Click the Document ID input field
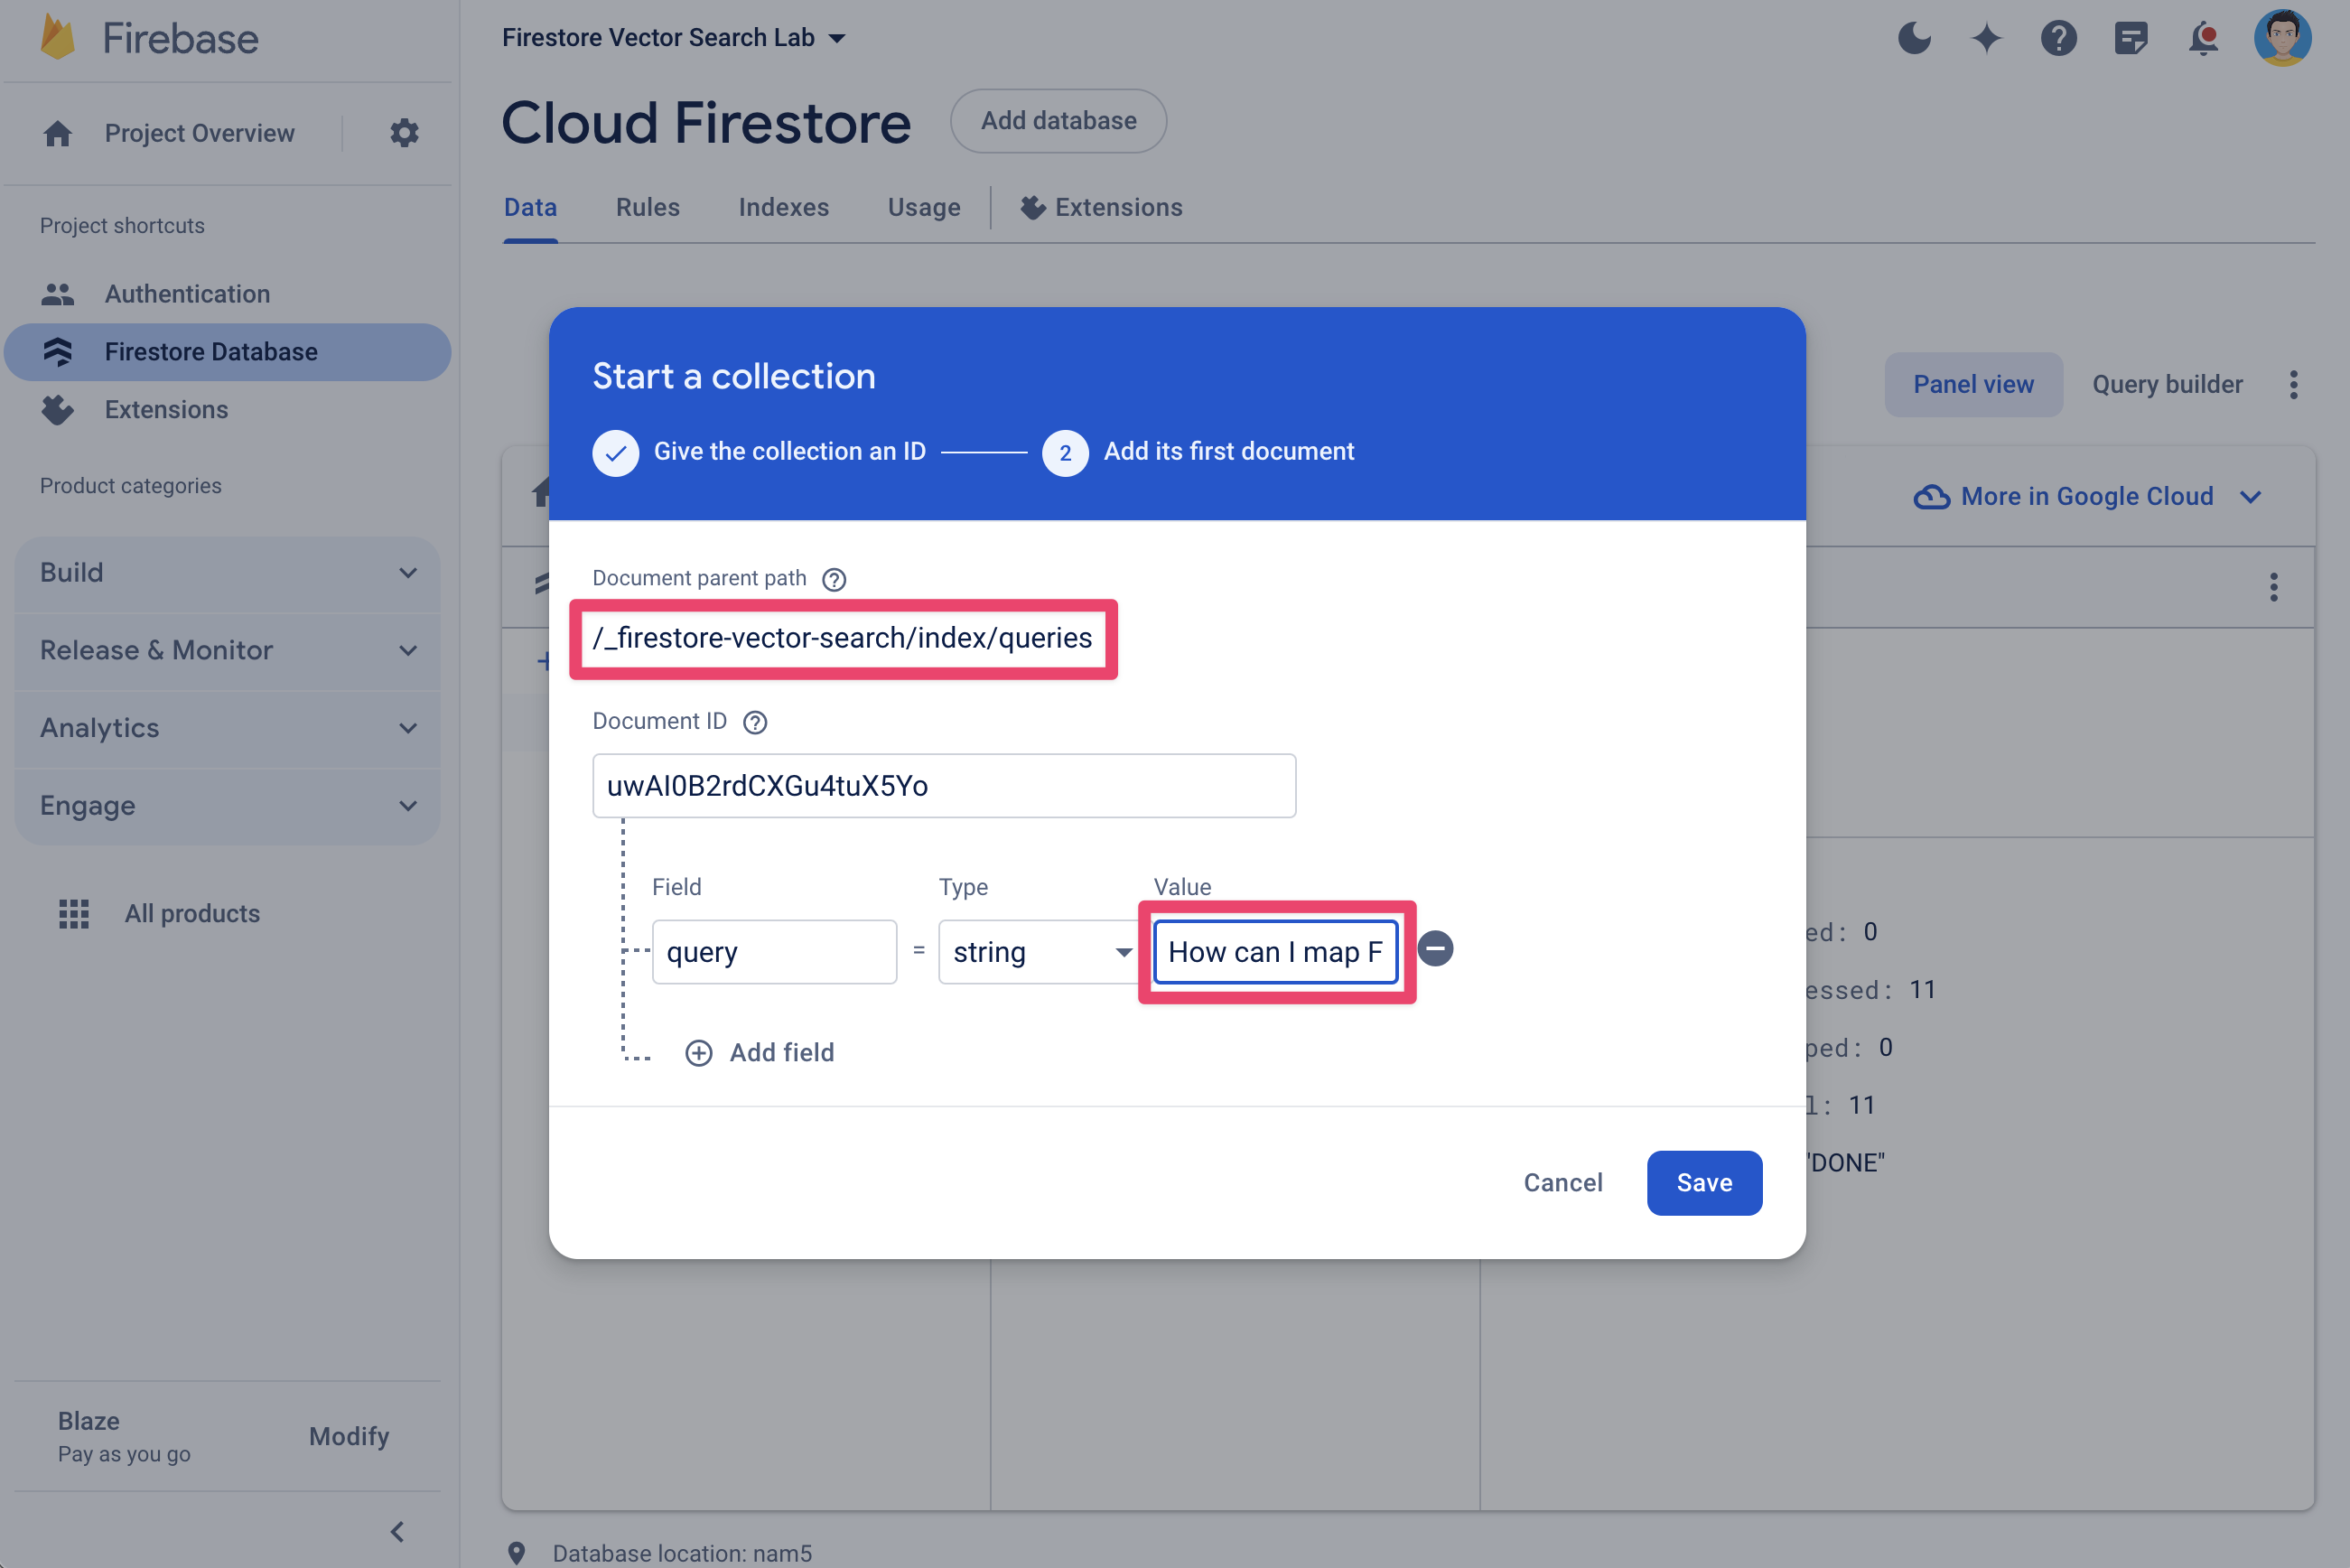The height and width of the screenshot is (1568, 2350). point(943,784)
